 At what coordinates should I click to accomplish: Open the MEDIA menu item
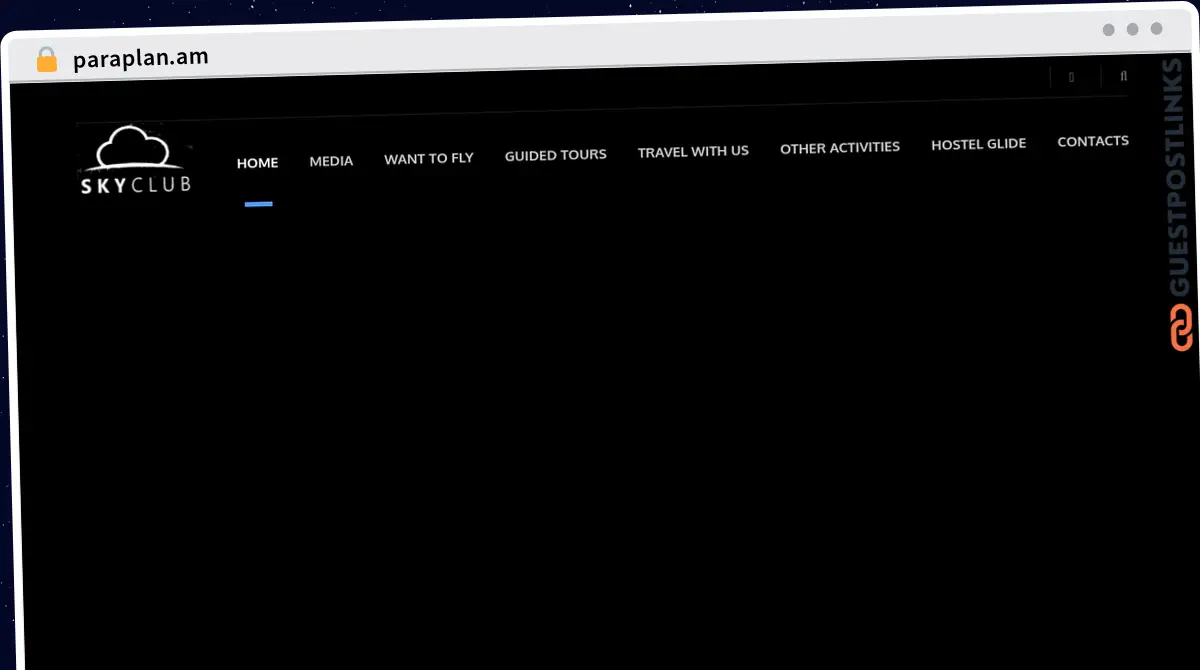click(331, 160)
